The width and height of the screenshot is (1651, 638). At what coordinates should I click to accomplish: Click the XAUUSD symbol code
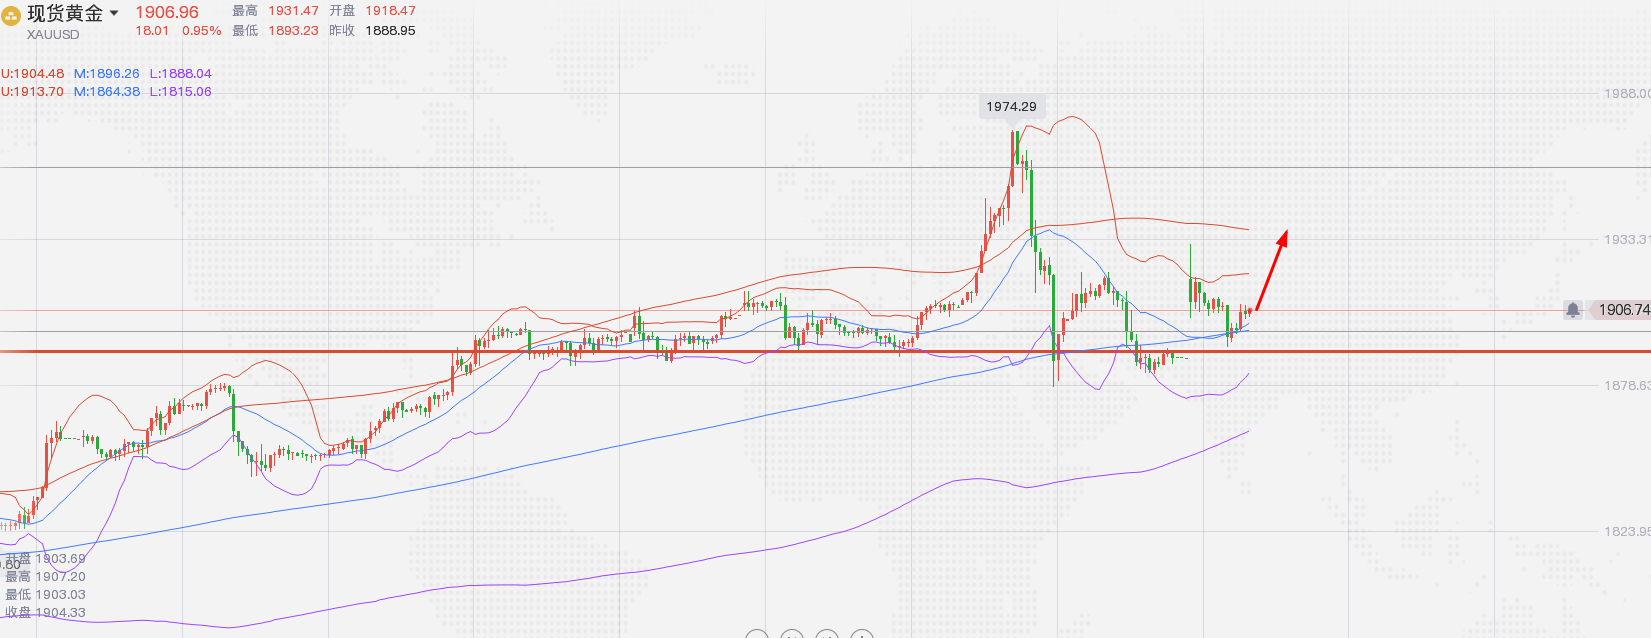[53, 35]
